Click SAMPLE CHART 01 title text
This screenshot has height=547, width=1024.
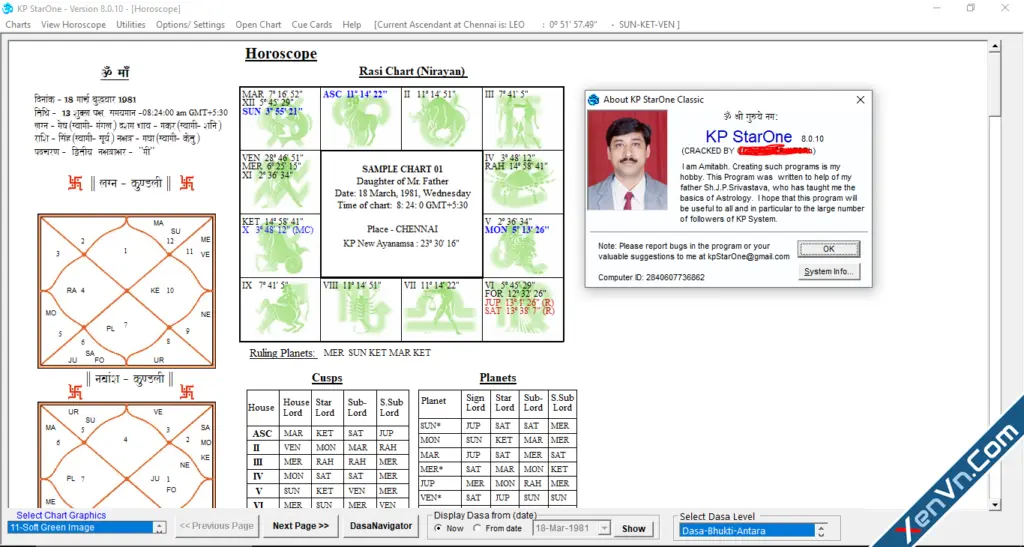(x=402, y=169)
